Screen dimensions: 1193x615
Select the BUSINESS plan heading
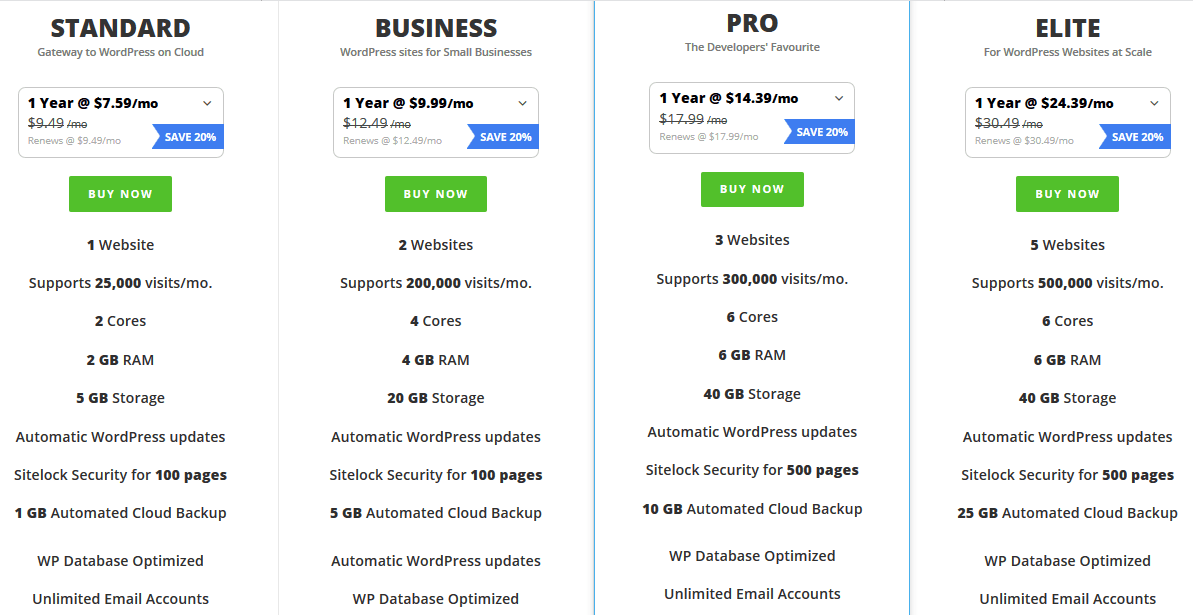436,28
